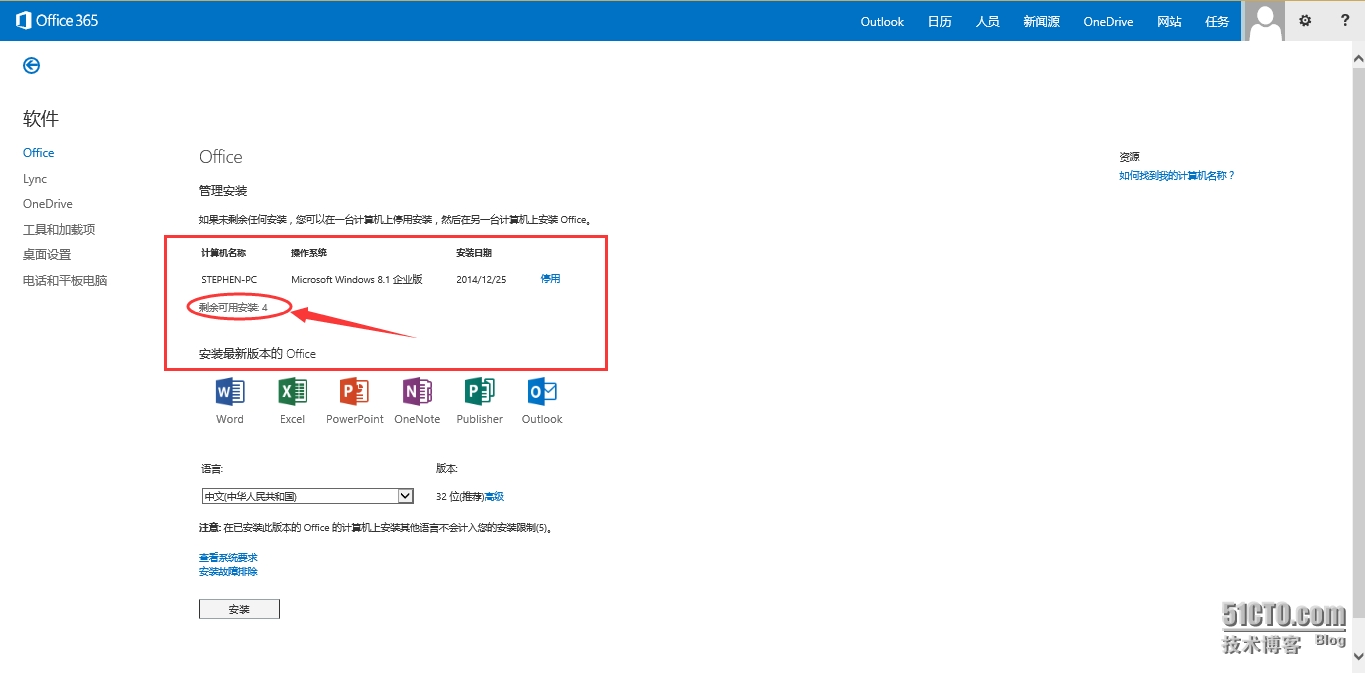Click the OneNote application icon
This screenshot has width=1365, height=673.
coord(417,391)
